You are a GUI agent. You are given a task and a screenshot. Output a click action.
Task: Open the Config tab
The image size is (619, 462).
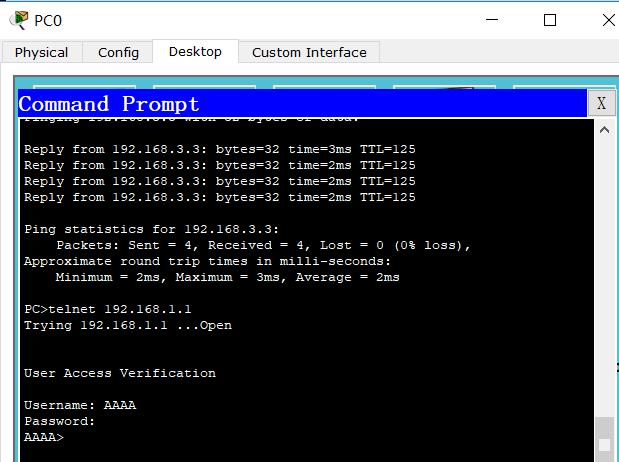pyautogui.click(x=118, y=53)
